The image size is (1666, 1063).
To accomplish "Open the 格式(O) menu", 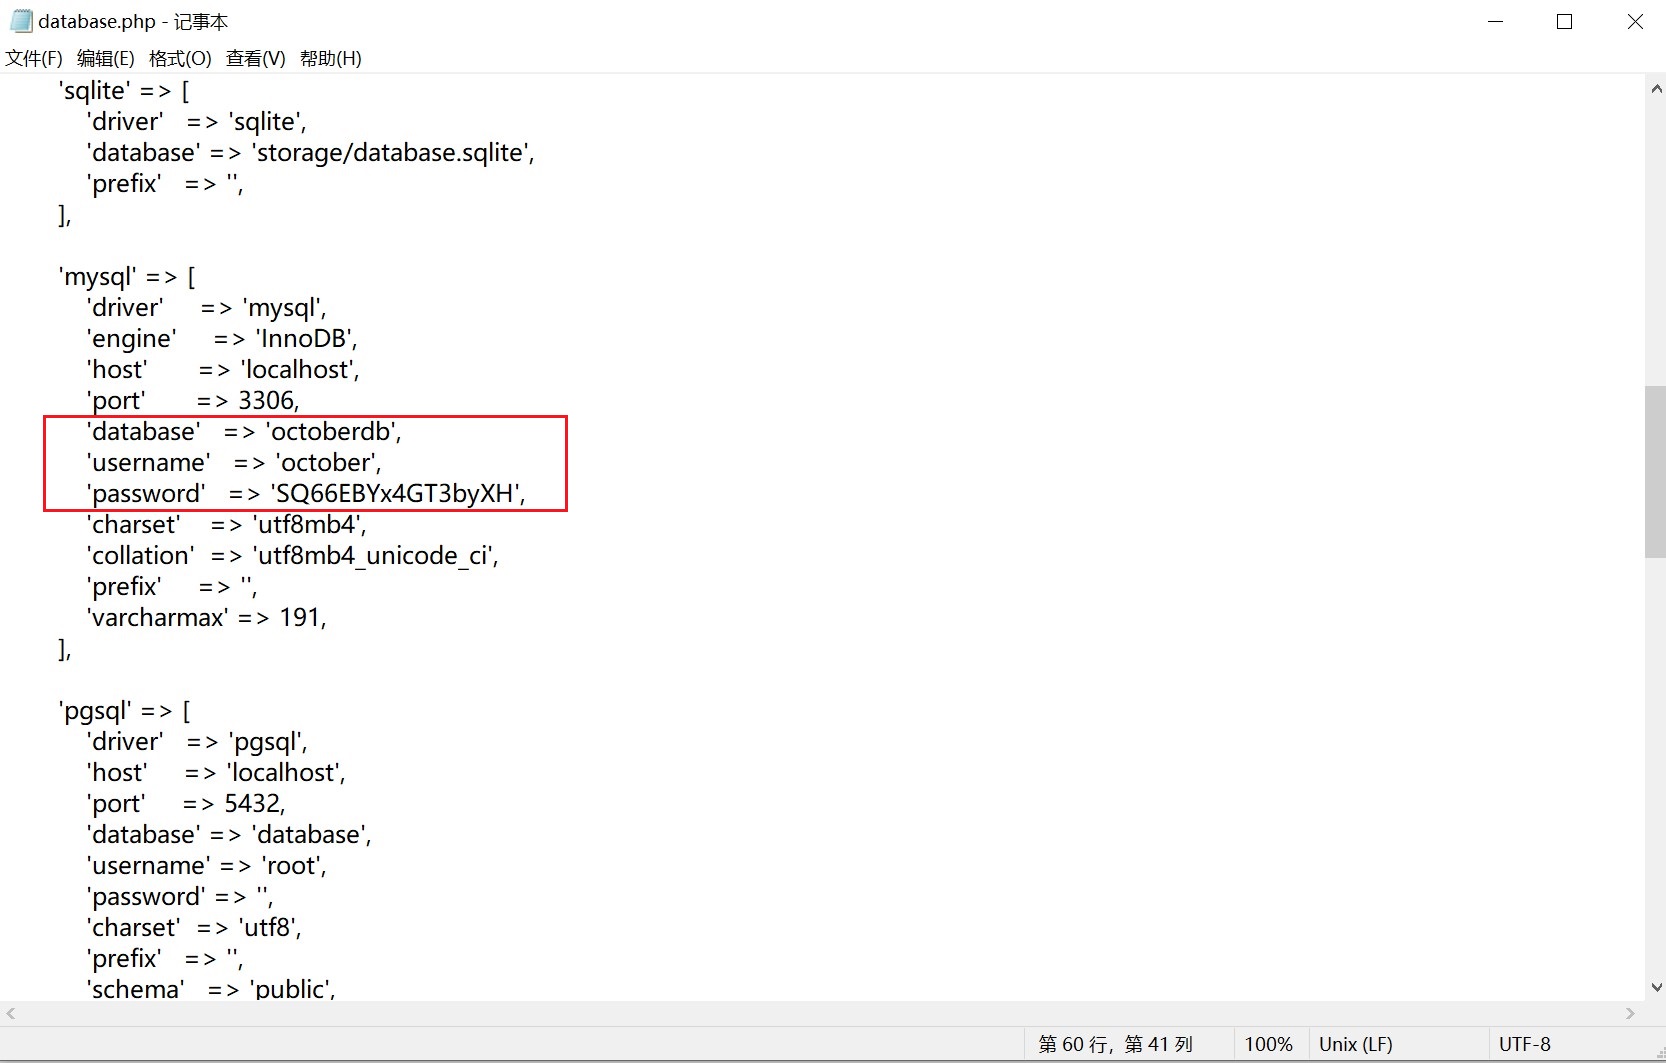I will 180,58.
